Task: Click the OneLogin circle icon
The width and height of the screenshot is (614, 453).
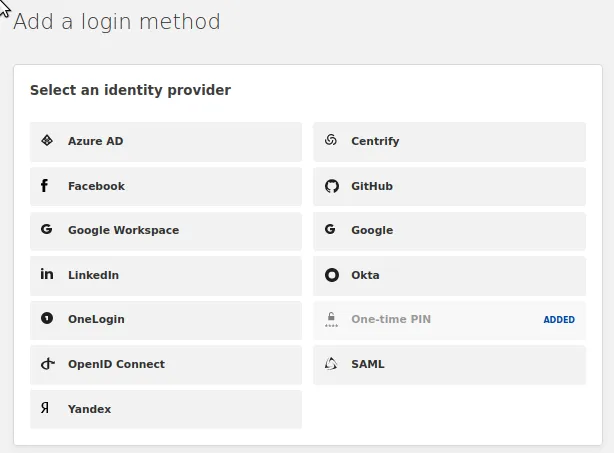Action: pos(47,318)
